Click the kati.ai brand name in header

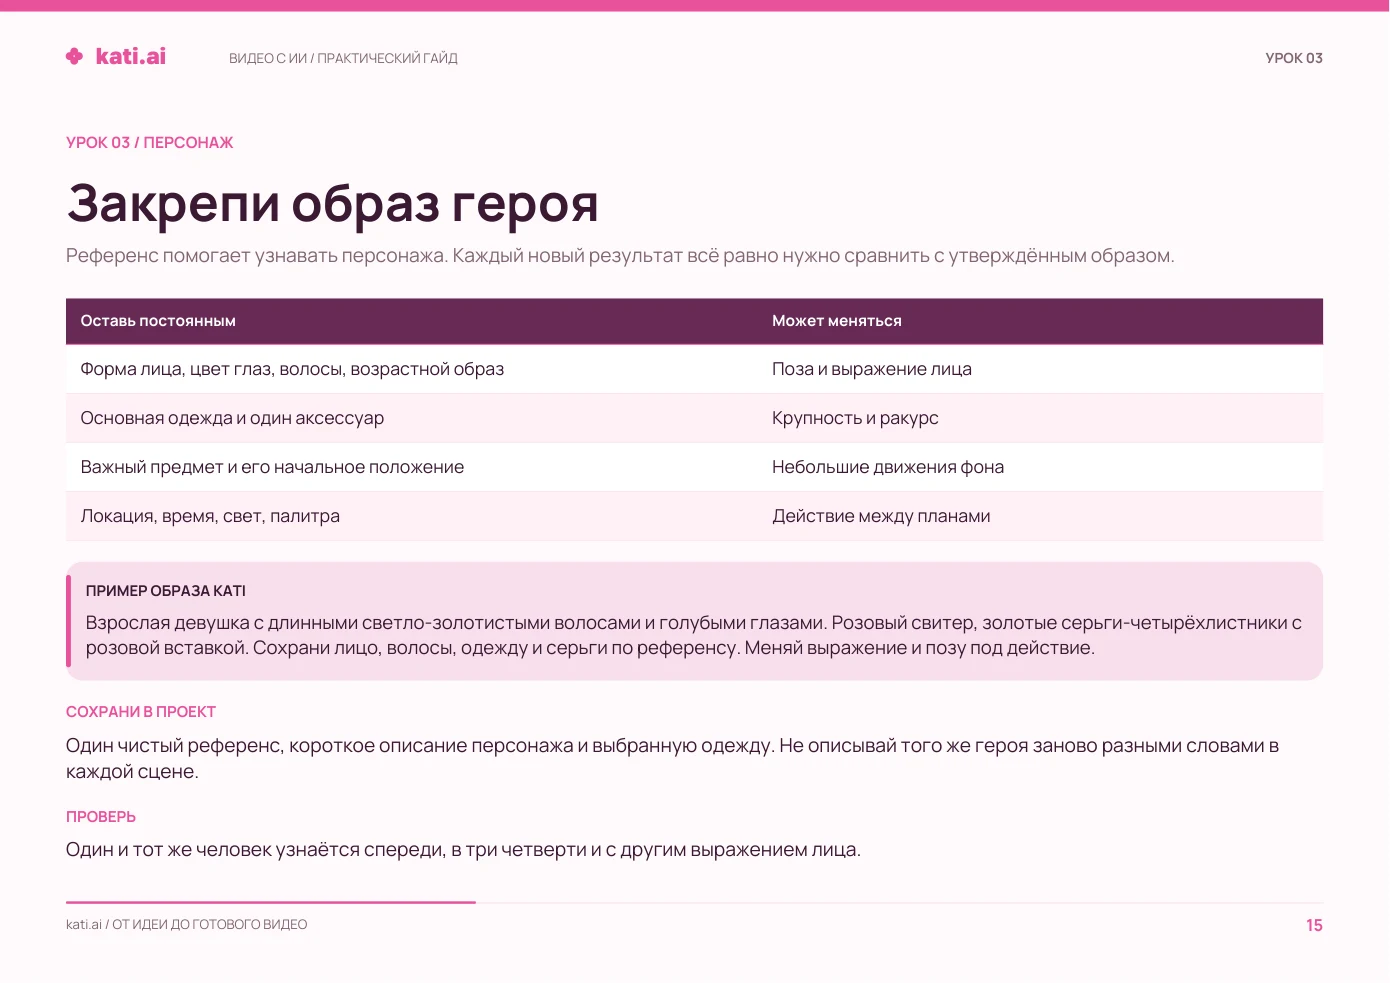point(131,56)
